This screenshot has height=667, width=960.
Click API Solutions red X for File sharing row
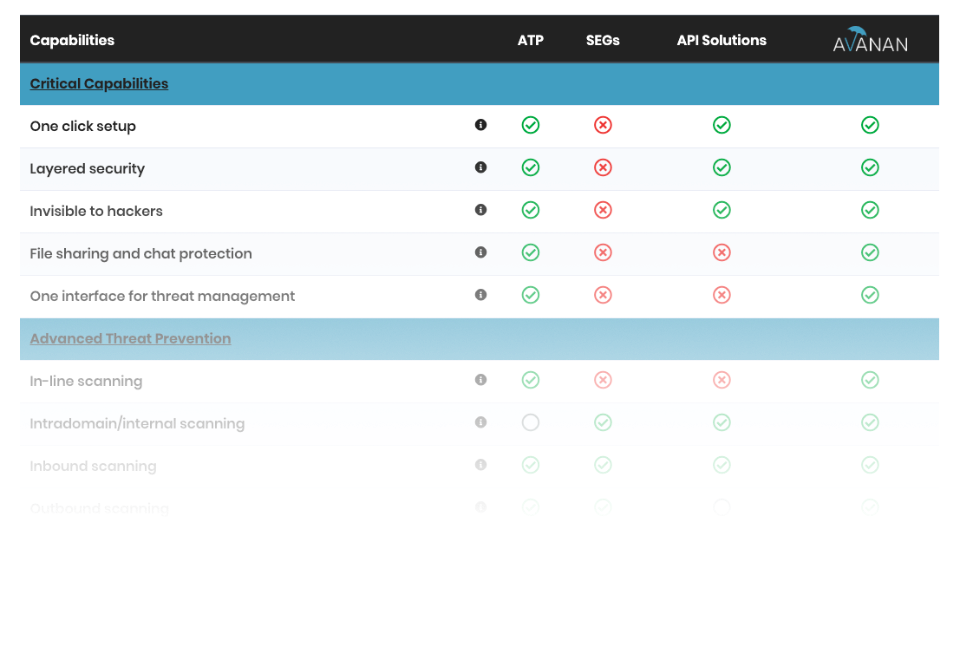(x=722, y=252)
